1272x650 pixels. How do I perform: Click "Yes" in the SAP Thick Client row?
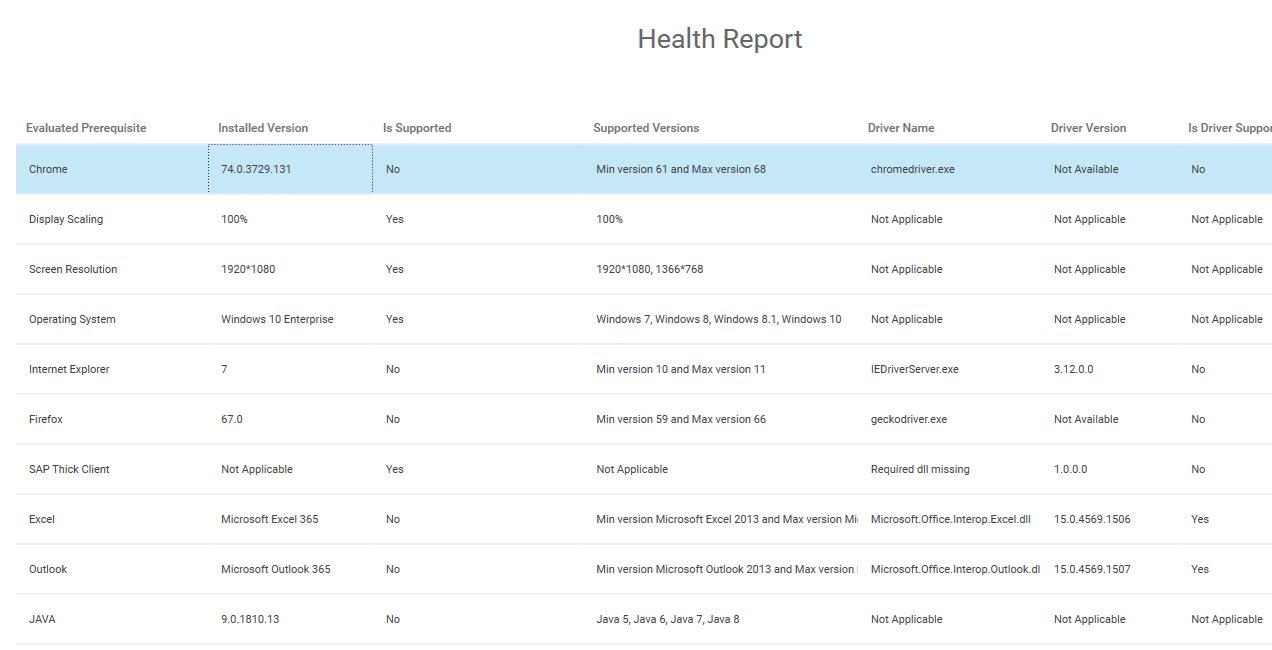click(x=395, y=469)
